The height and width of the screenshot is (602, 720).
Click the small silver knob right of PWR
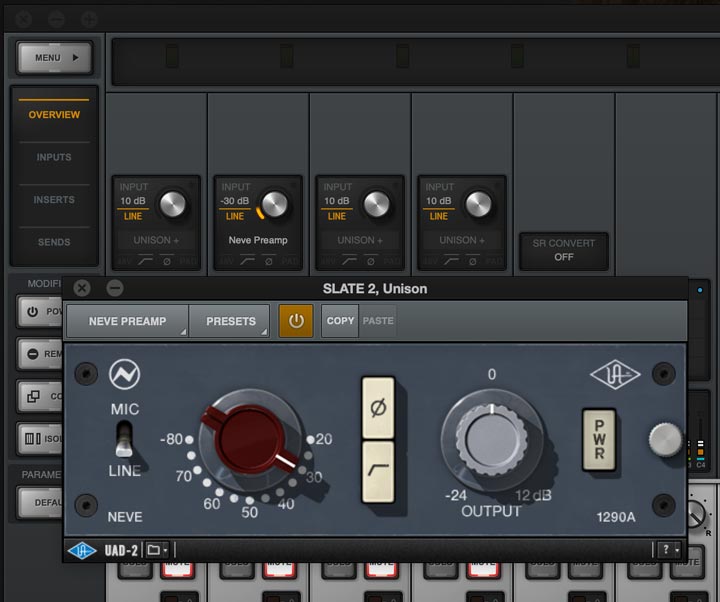pyautogui.click(x=665, y=440)
